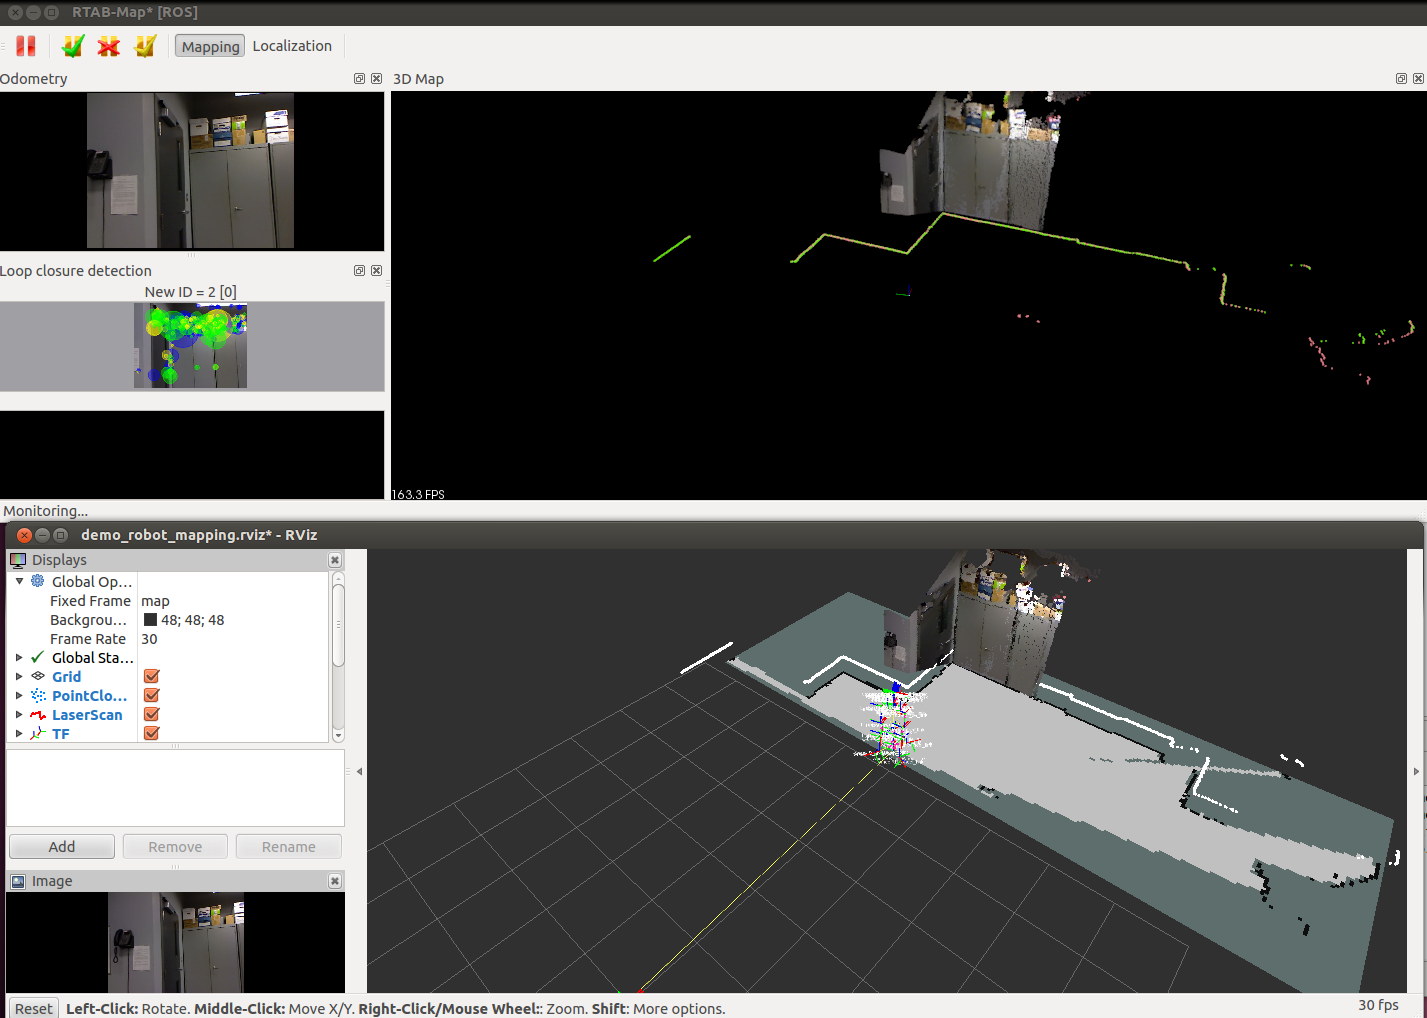Float the Odometry panel using undock icon
This screenshot has height=1018, width=1427.
click(x=360, y=79)
